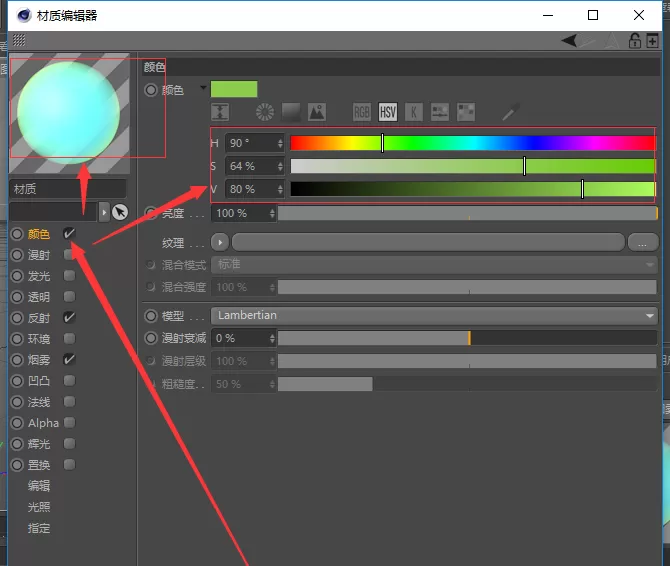Enable the 凹凸 channel checkbox
Image resolution: width=670 pixels, height=566 pixels.
point(69,381)
